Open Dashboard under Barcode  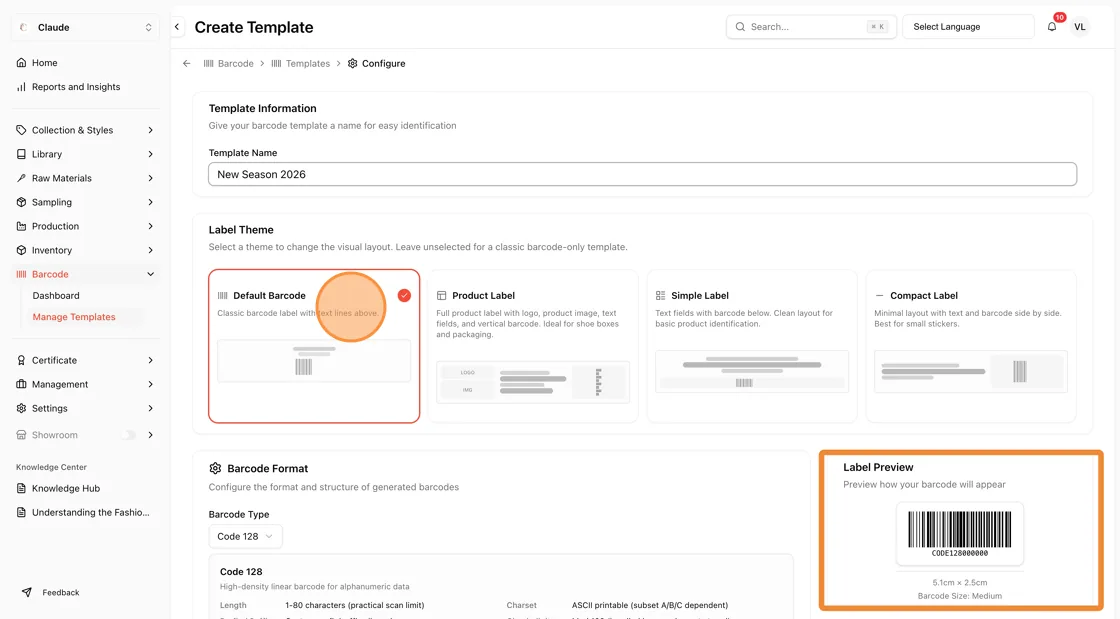pyautogui.click(x=56, y=296)
